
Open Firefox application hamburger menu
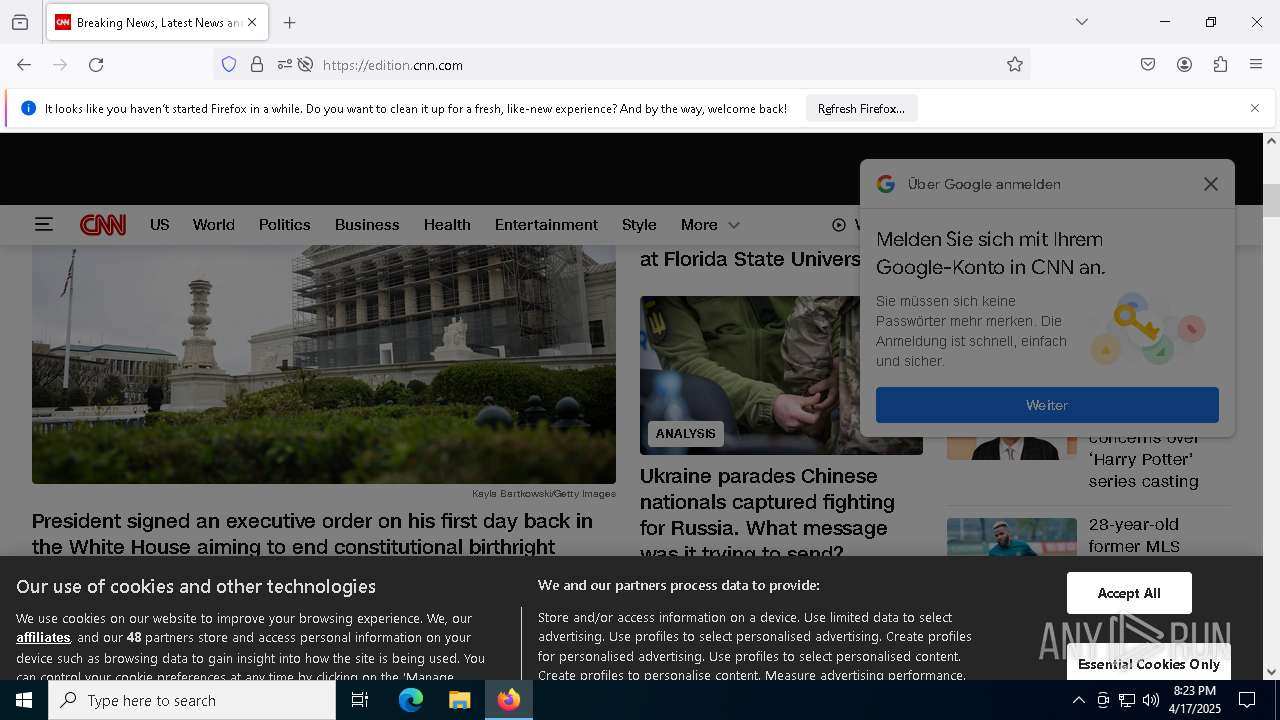(1256, 65)
